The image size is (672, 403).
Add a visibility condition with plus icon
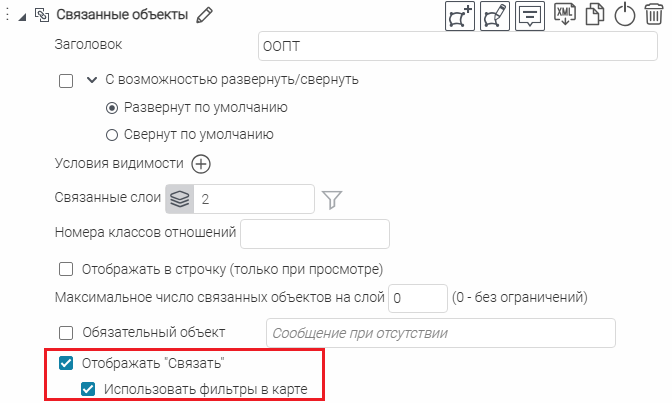click(x=200, y=164)
